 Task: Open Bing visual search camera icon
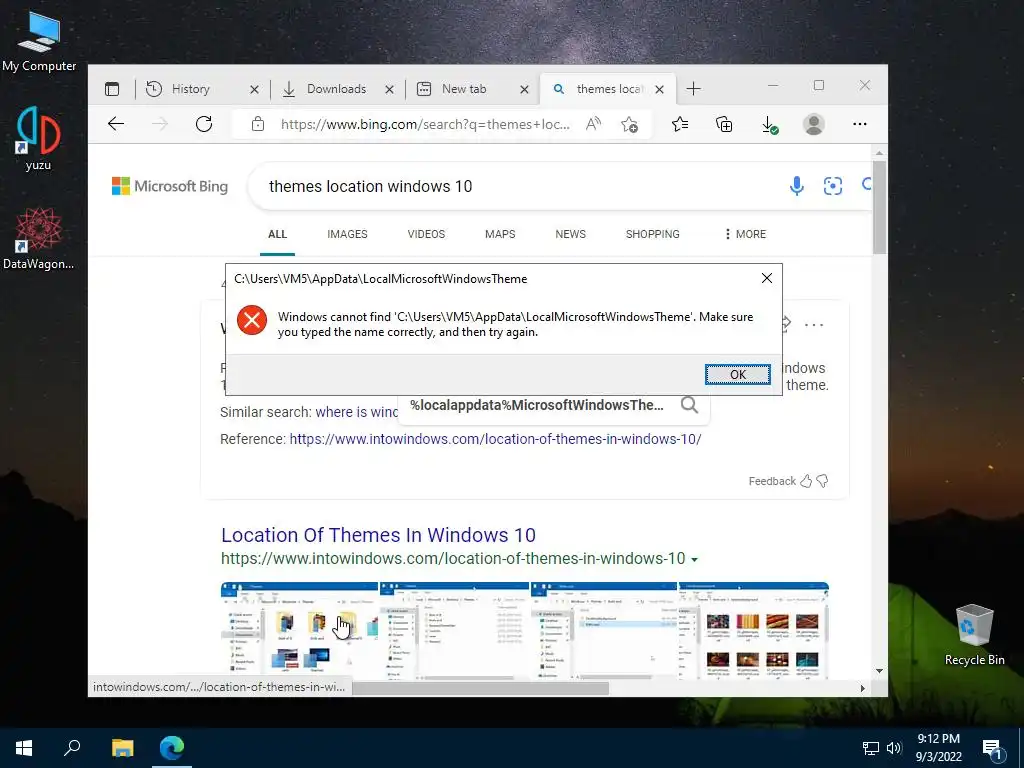833,186
